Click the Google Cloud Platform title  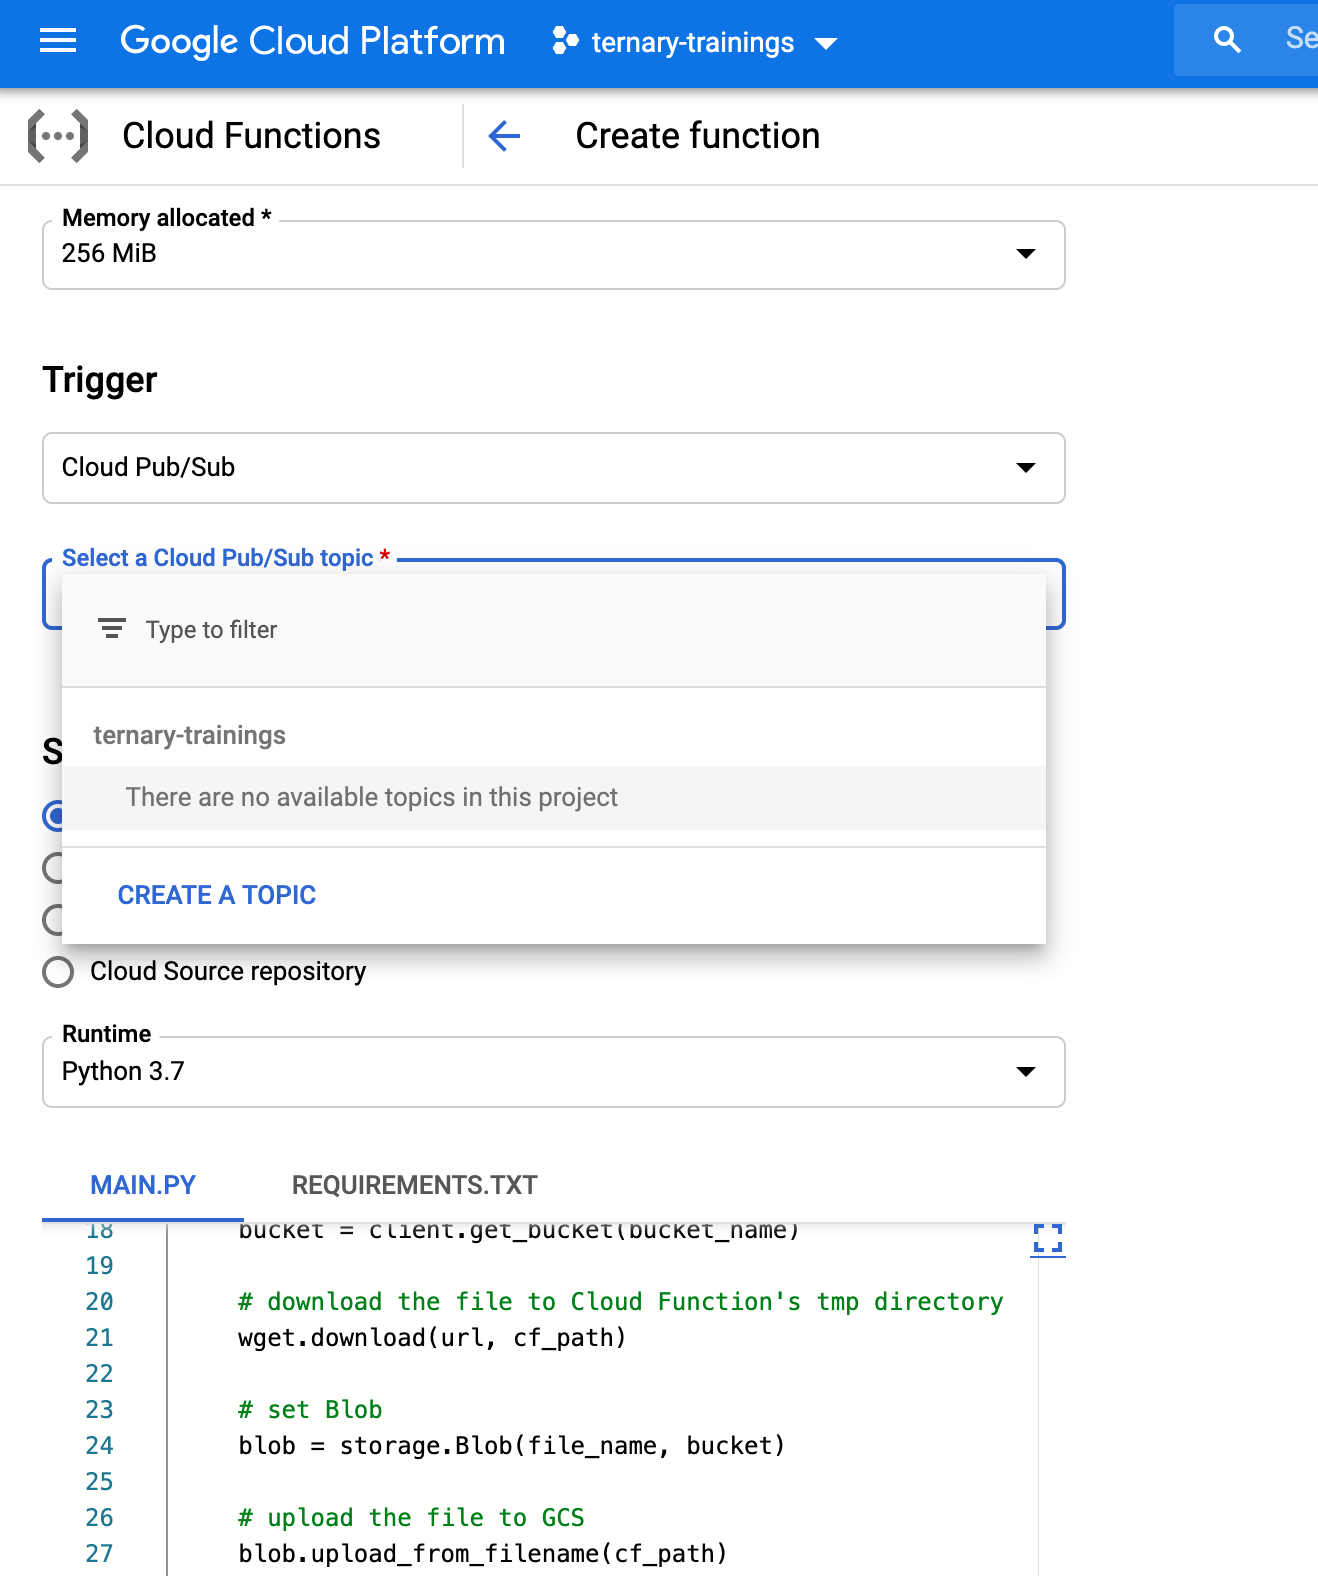tap(313, 41)
